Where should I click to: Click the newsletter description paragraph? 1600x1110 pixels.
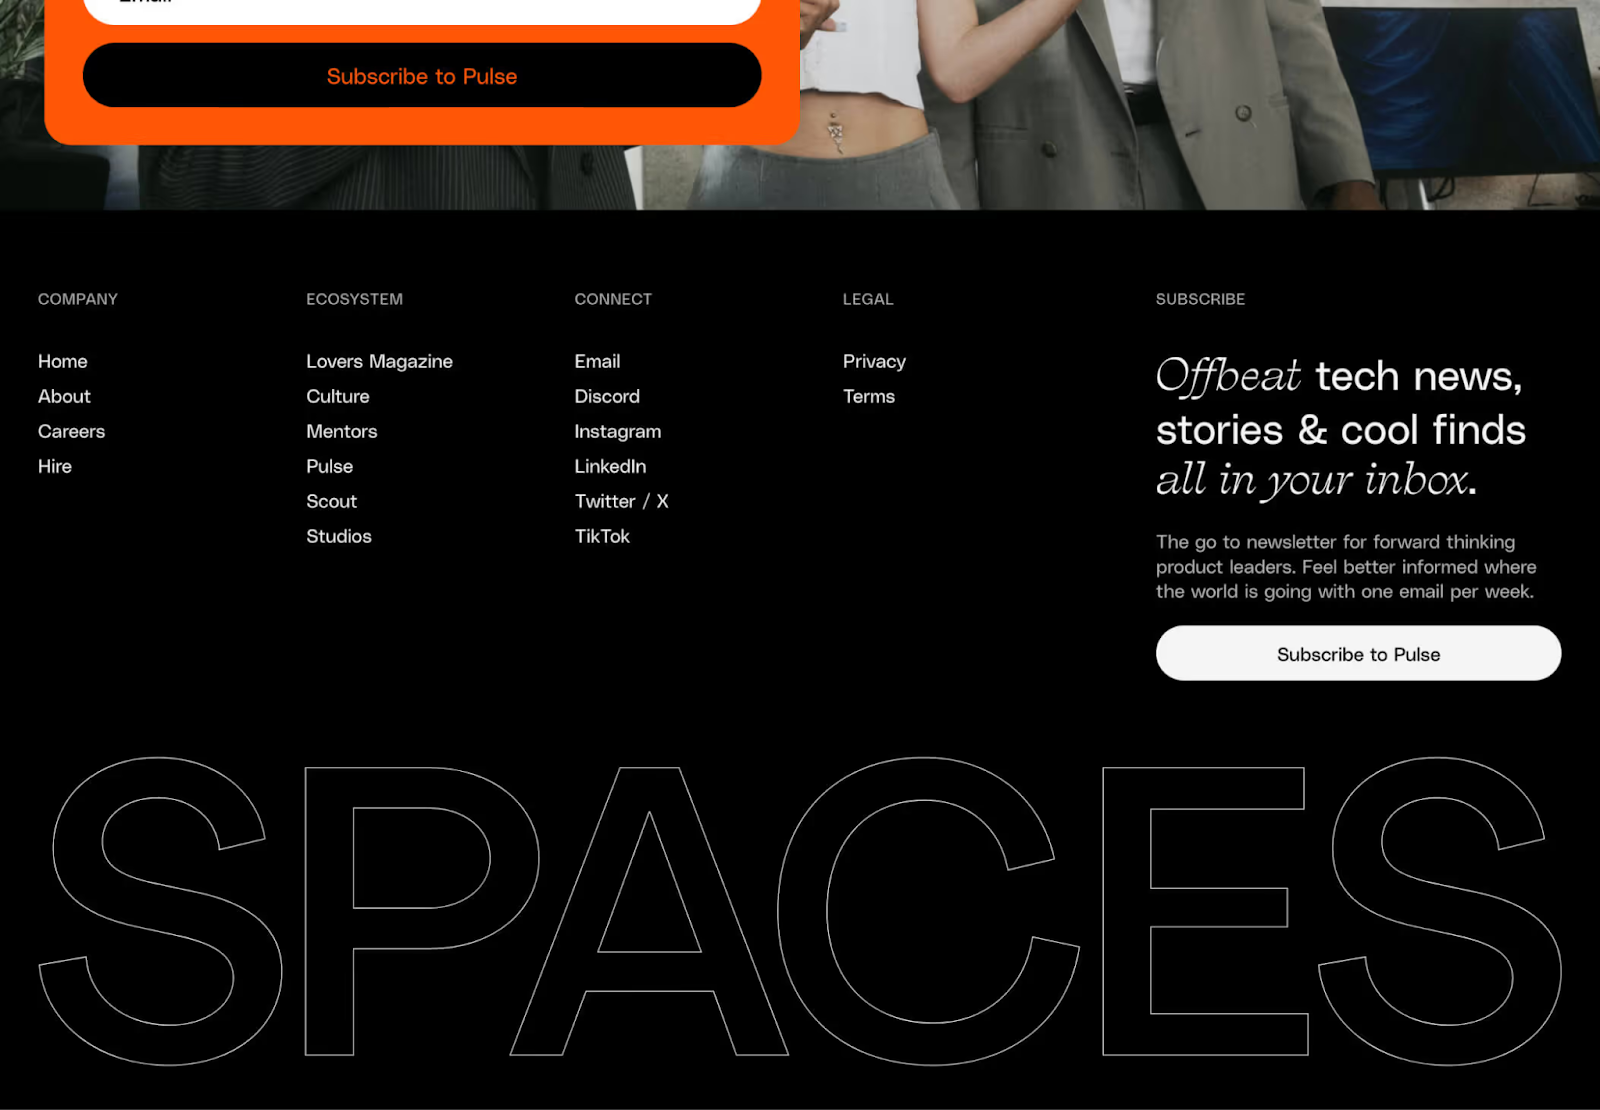(1346, 566)
